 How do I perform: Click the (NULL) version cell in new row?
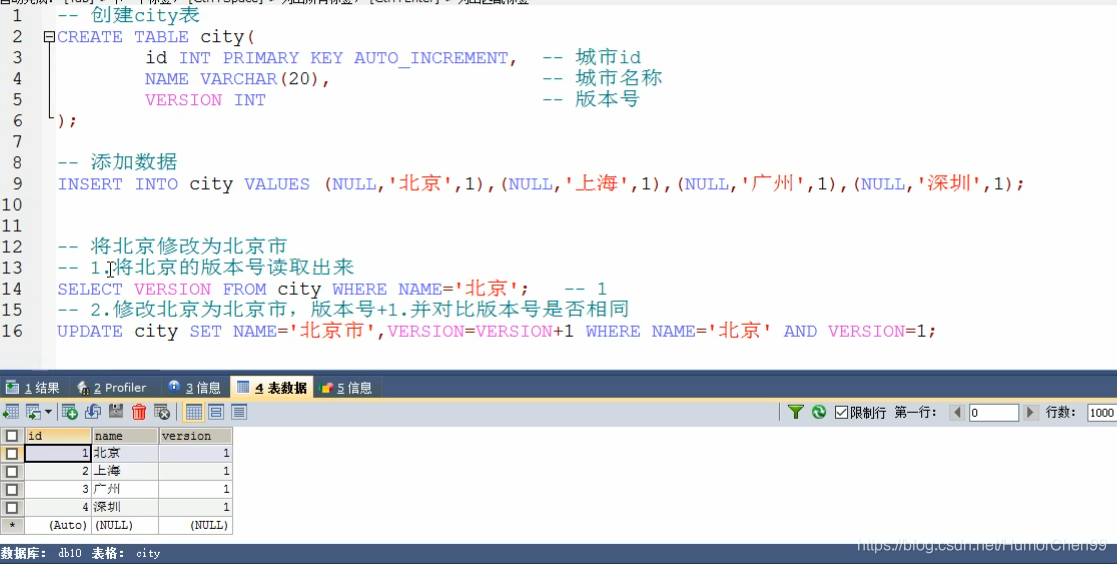(x=195, y=525)
